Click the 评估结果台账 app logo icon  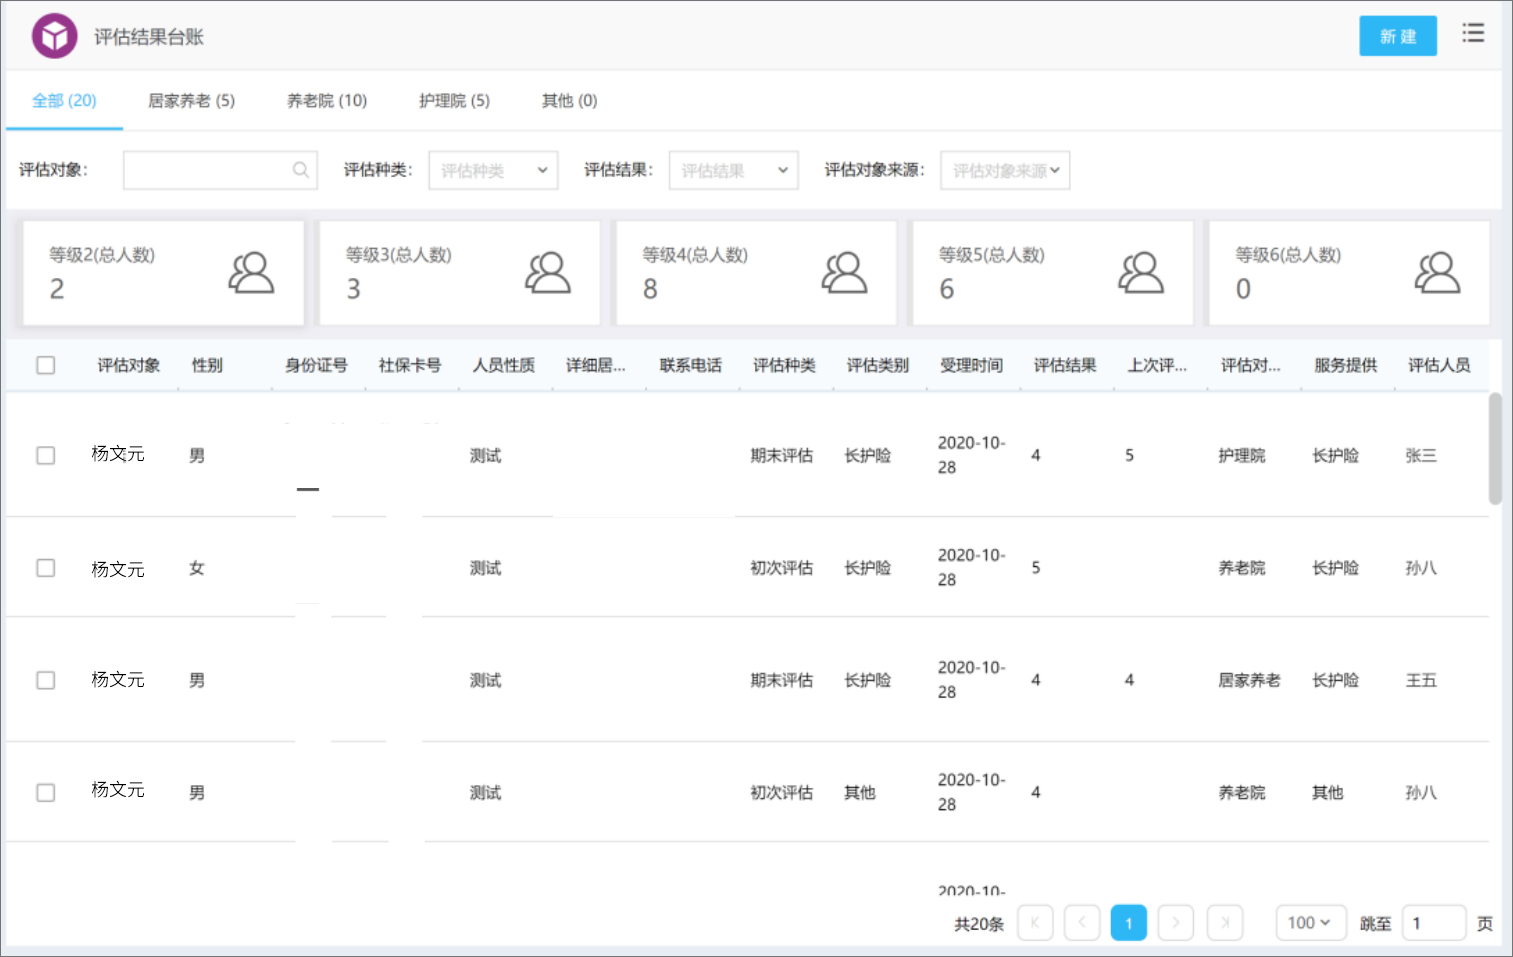[54, 35]
